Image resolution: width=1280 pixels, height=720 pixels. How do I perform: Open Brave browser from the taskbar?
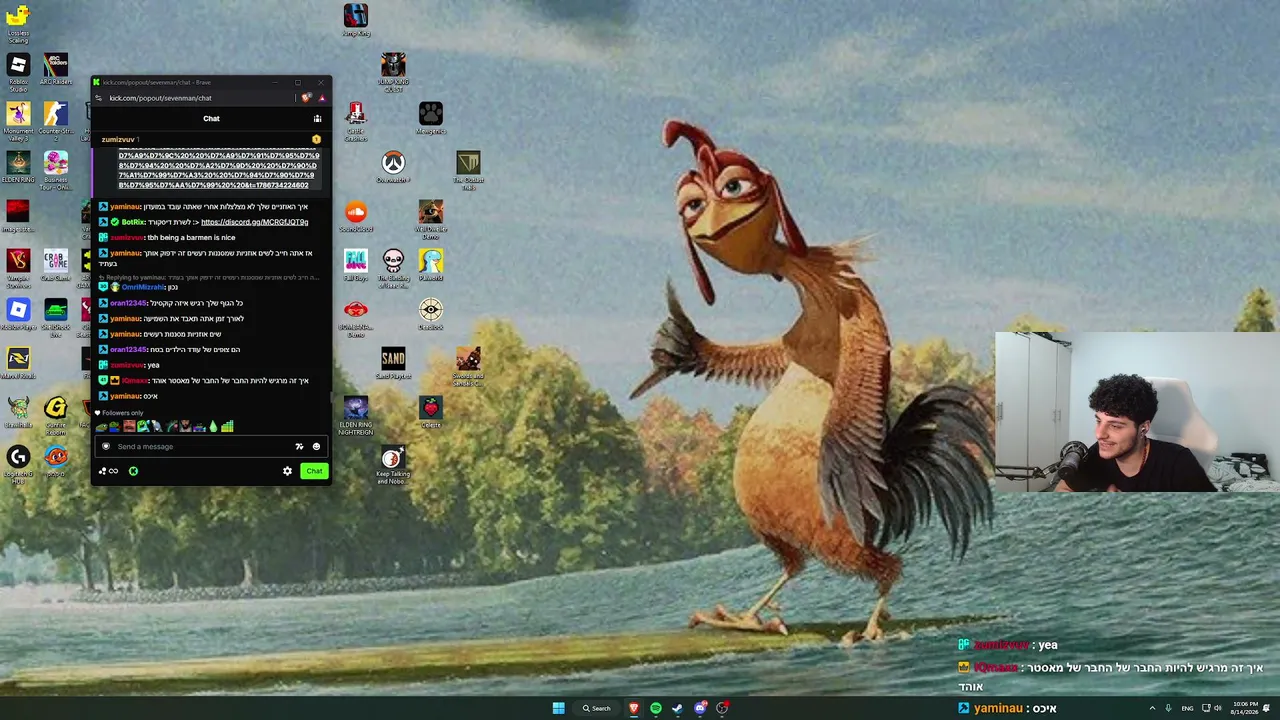coord(633,708)
